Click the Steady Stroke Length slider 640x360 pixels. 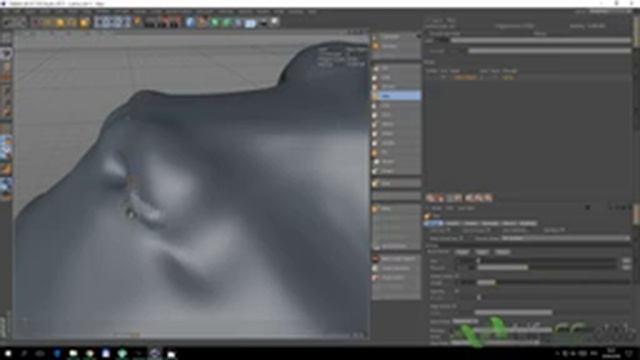(x=553, y=282)
